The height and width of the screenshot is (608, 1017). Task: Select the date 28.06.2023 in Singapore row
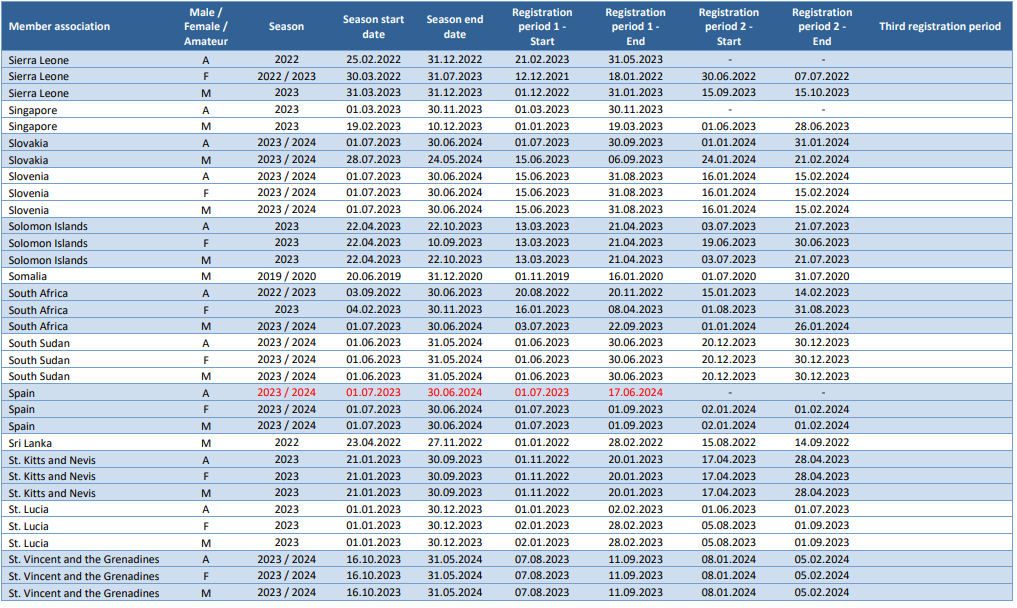[x=822, y=127]
